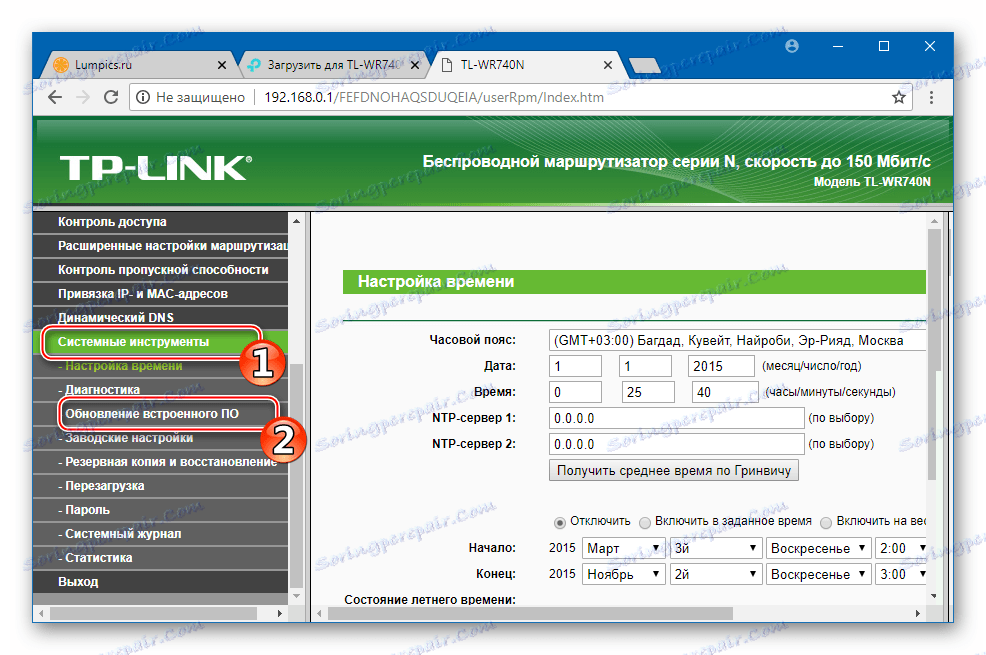Open Резервная копия и восстановление submenu

tap(160, 461)
